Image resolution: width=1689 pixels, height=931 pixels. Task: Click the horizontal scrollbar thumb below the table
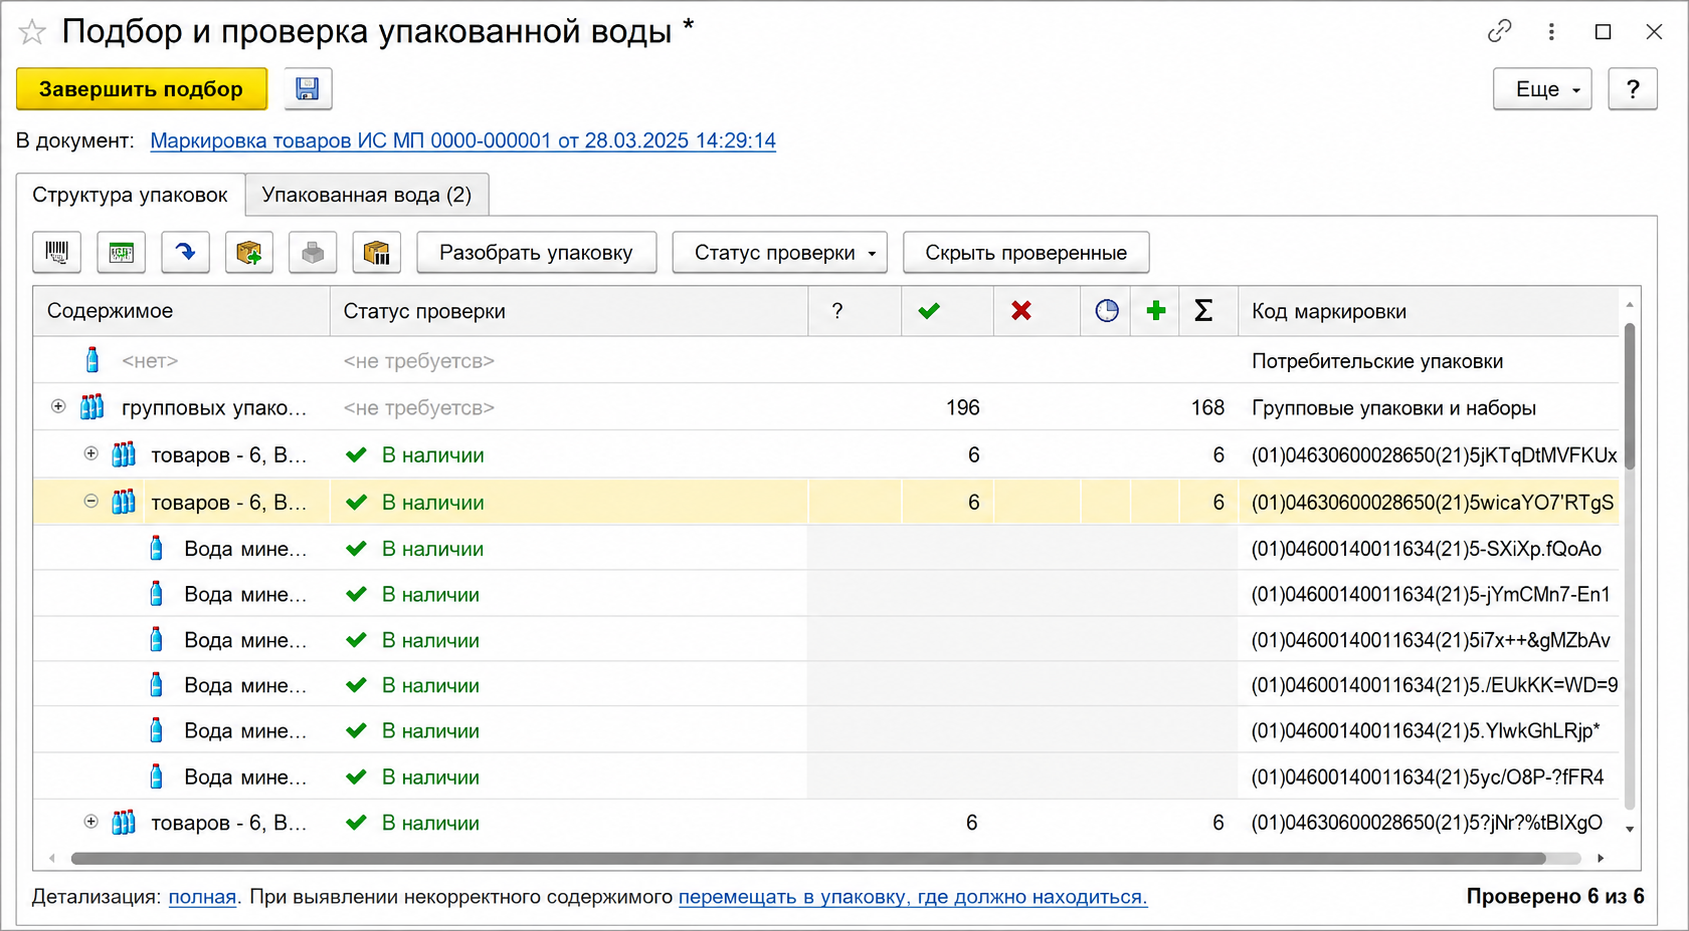click(808, 858)
